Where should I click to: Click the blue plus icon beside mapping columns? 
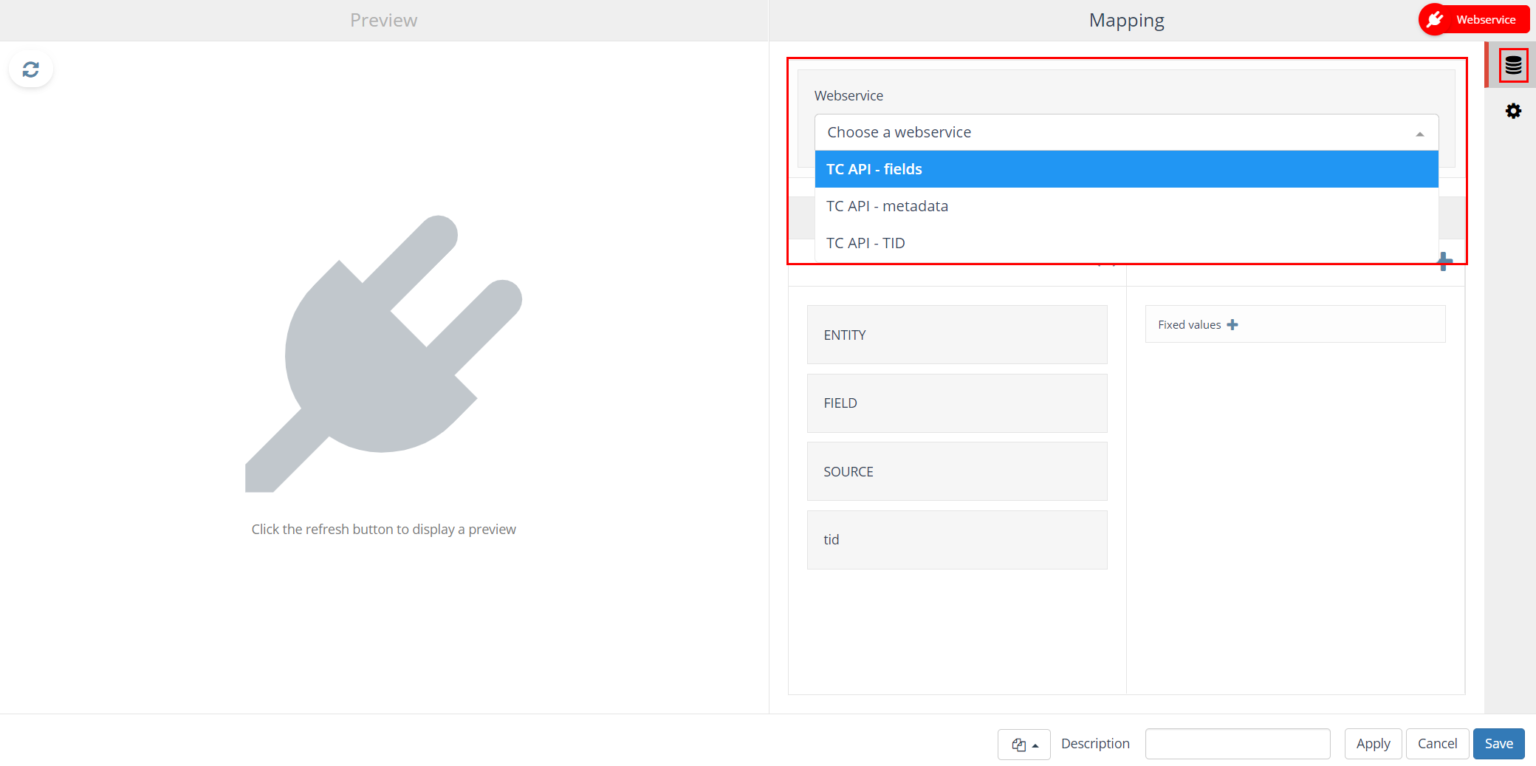pyautogui.click(x=1444, y=262)
